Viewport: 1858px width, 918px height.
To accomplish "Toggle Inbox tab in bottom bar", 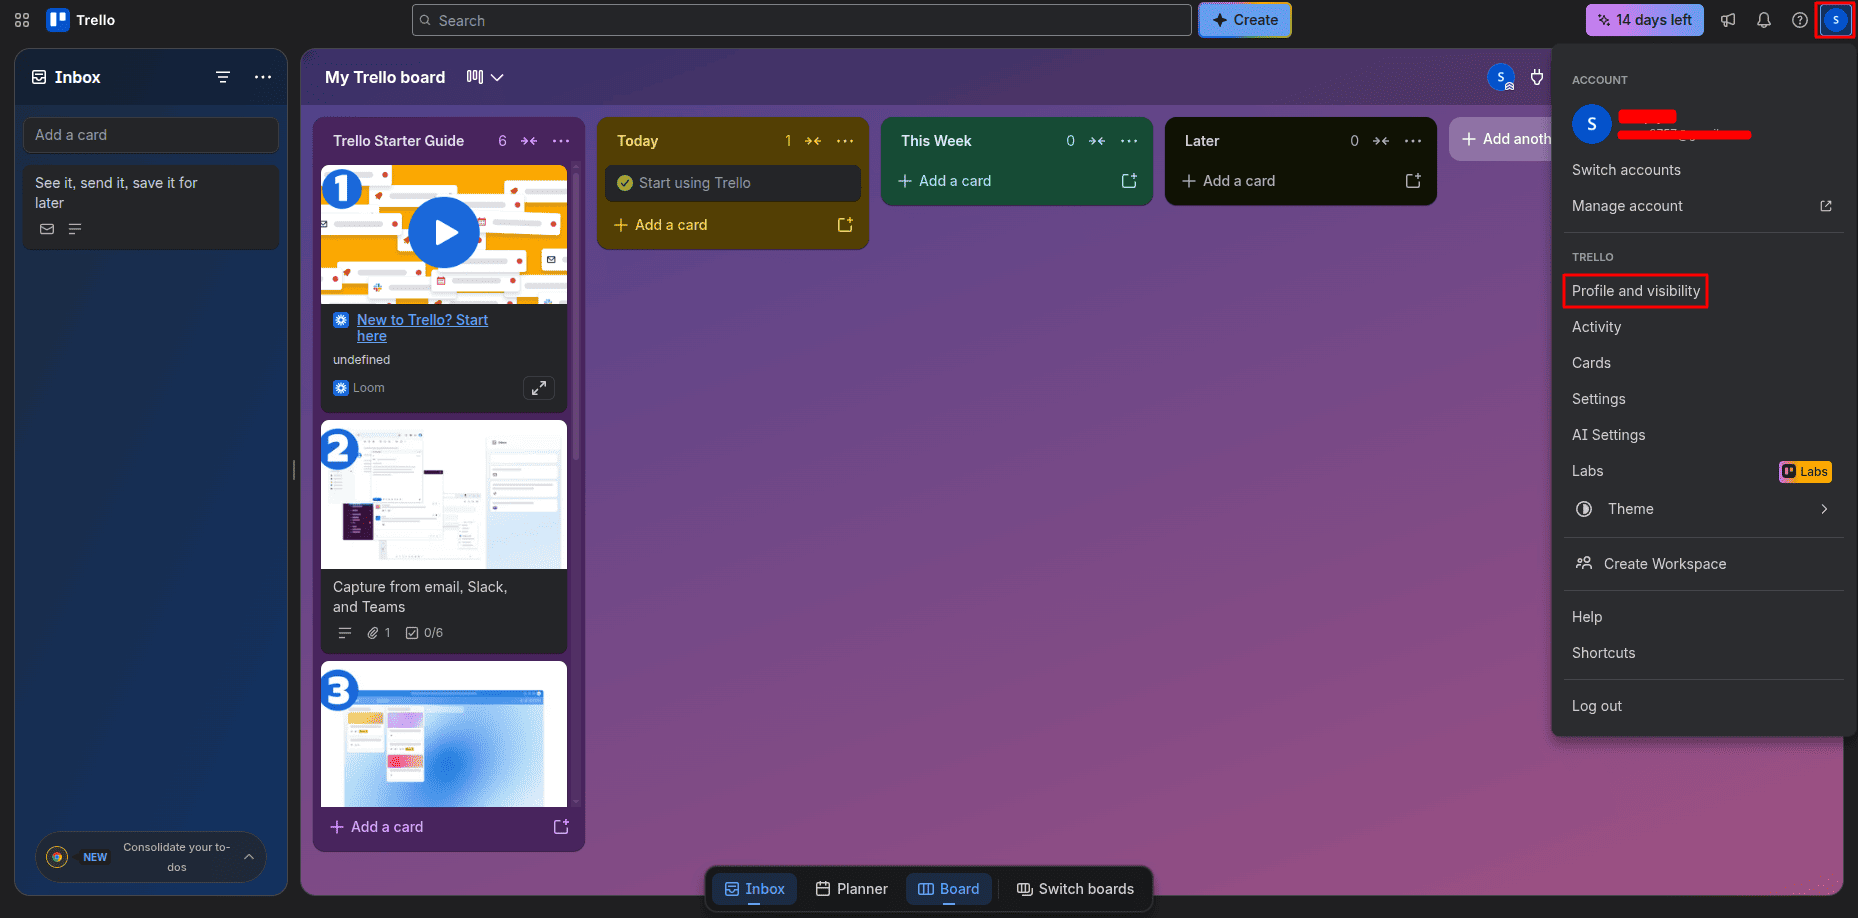I will pyautogui.click(x=755, y=889).
